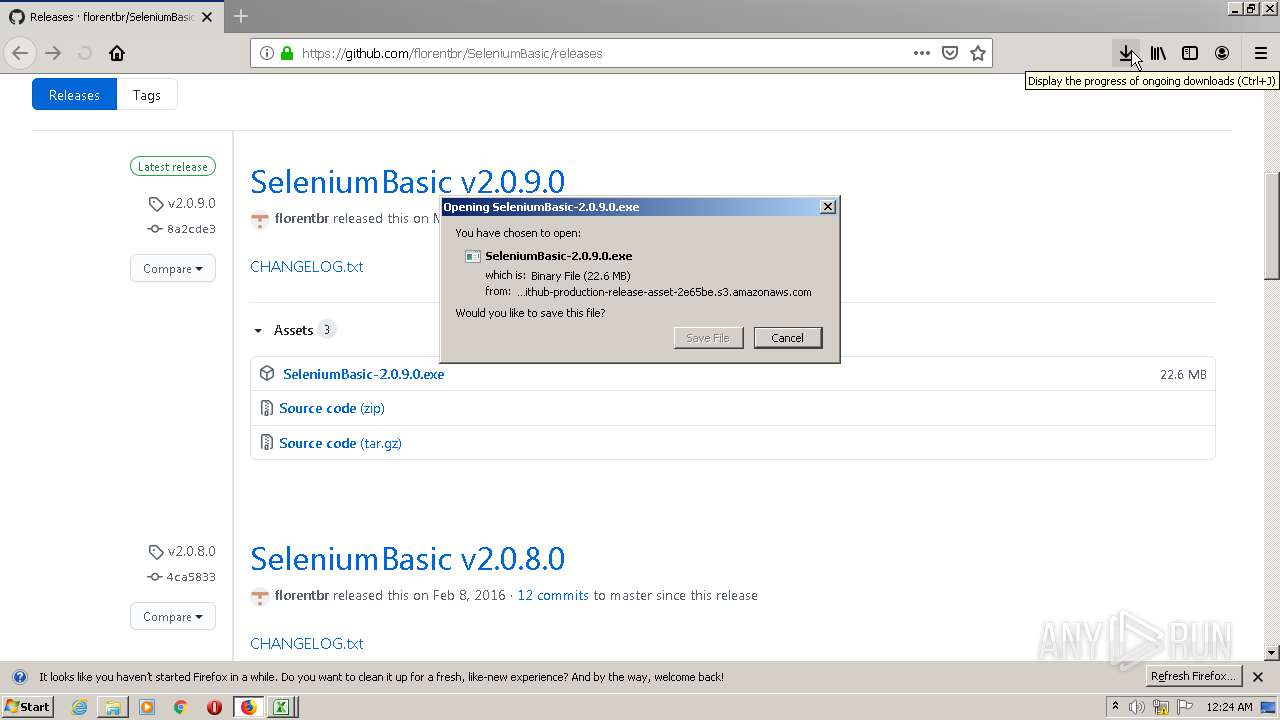Screen dimensions: 1280x720
Task: Click the page vertical scrollbar thumb
Action: click(x=1272, y=226)
